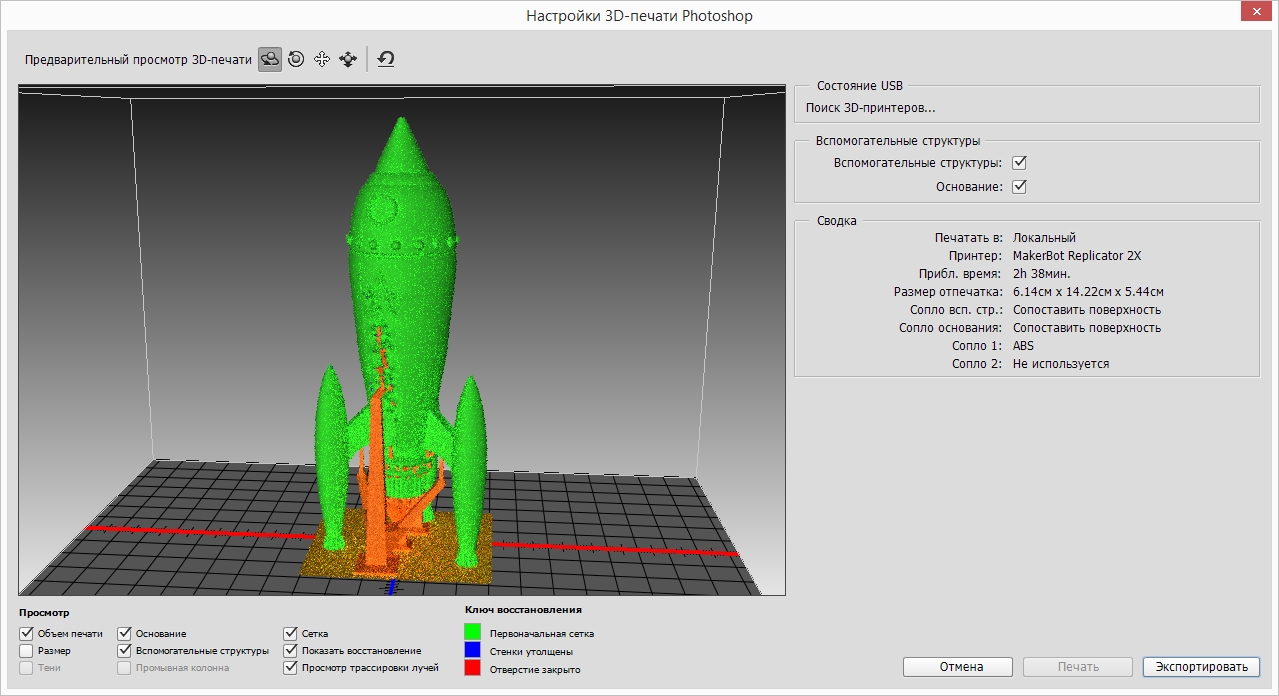Screen dimensions: 1279x696
Task: Enable the Размер view checkbox
Action: pos(26,650)
